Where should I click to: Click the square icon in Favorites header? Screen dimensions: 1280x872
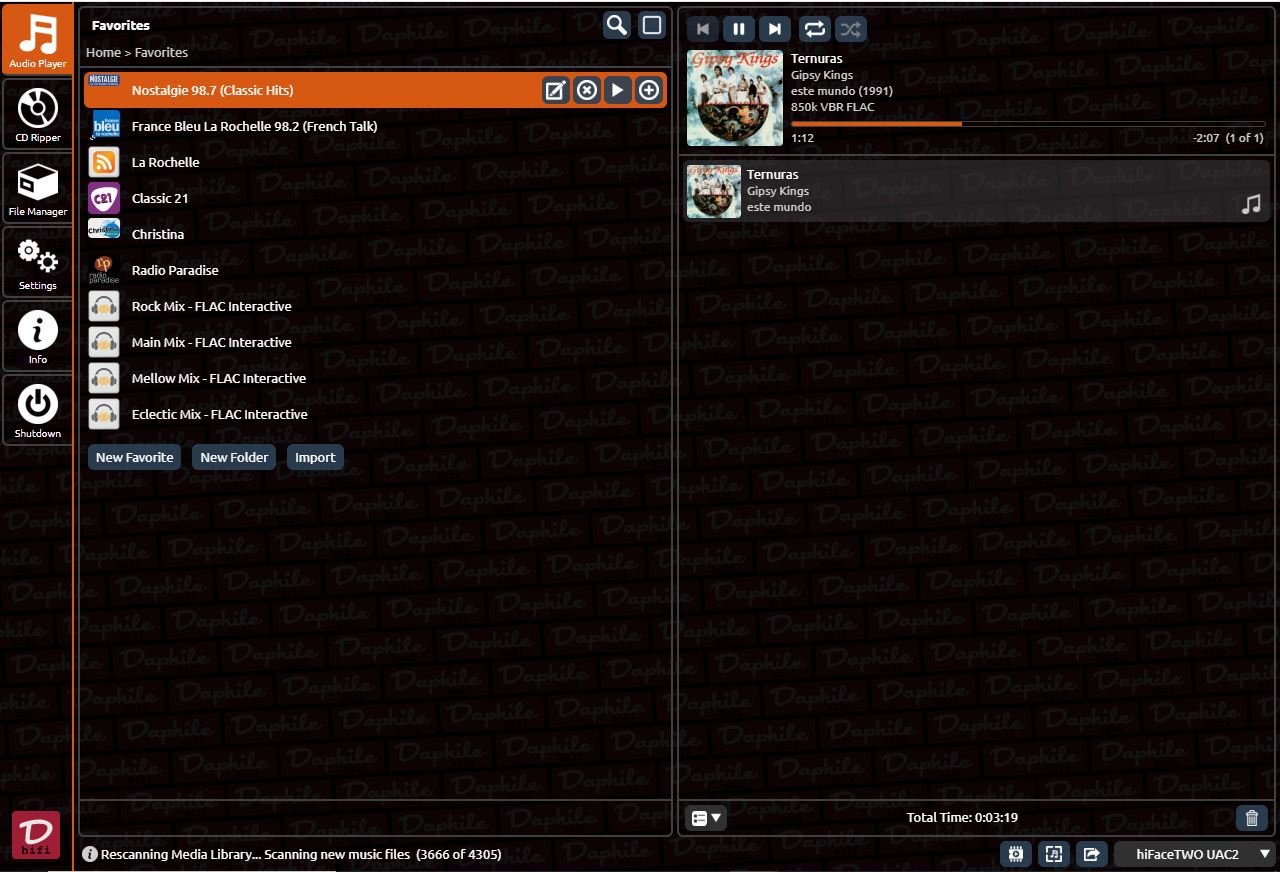tap(652, 25)
